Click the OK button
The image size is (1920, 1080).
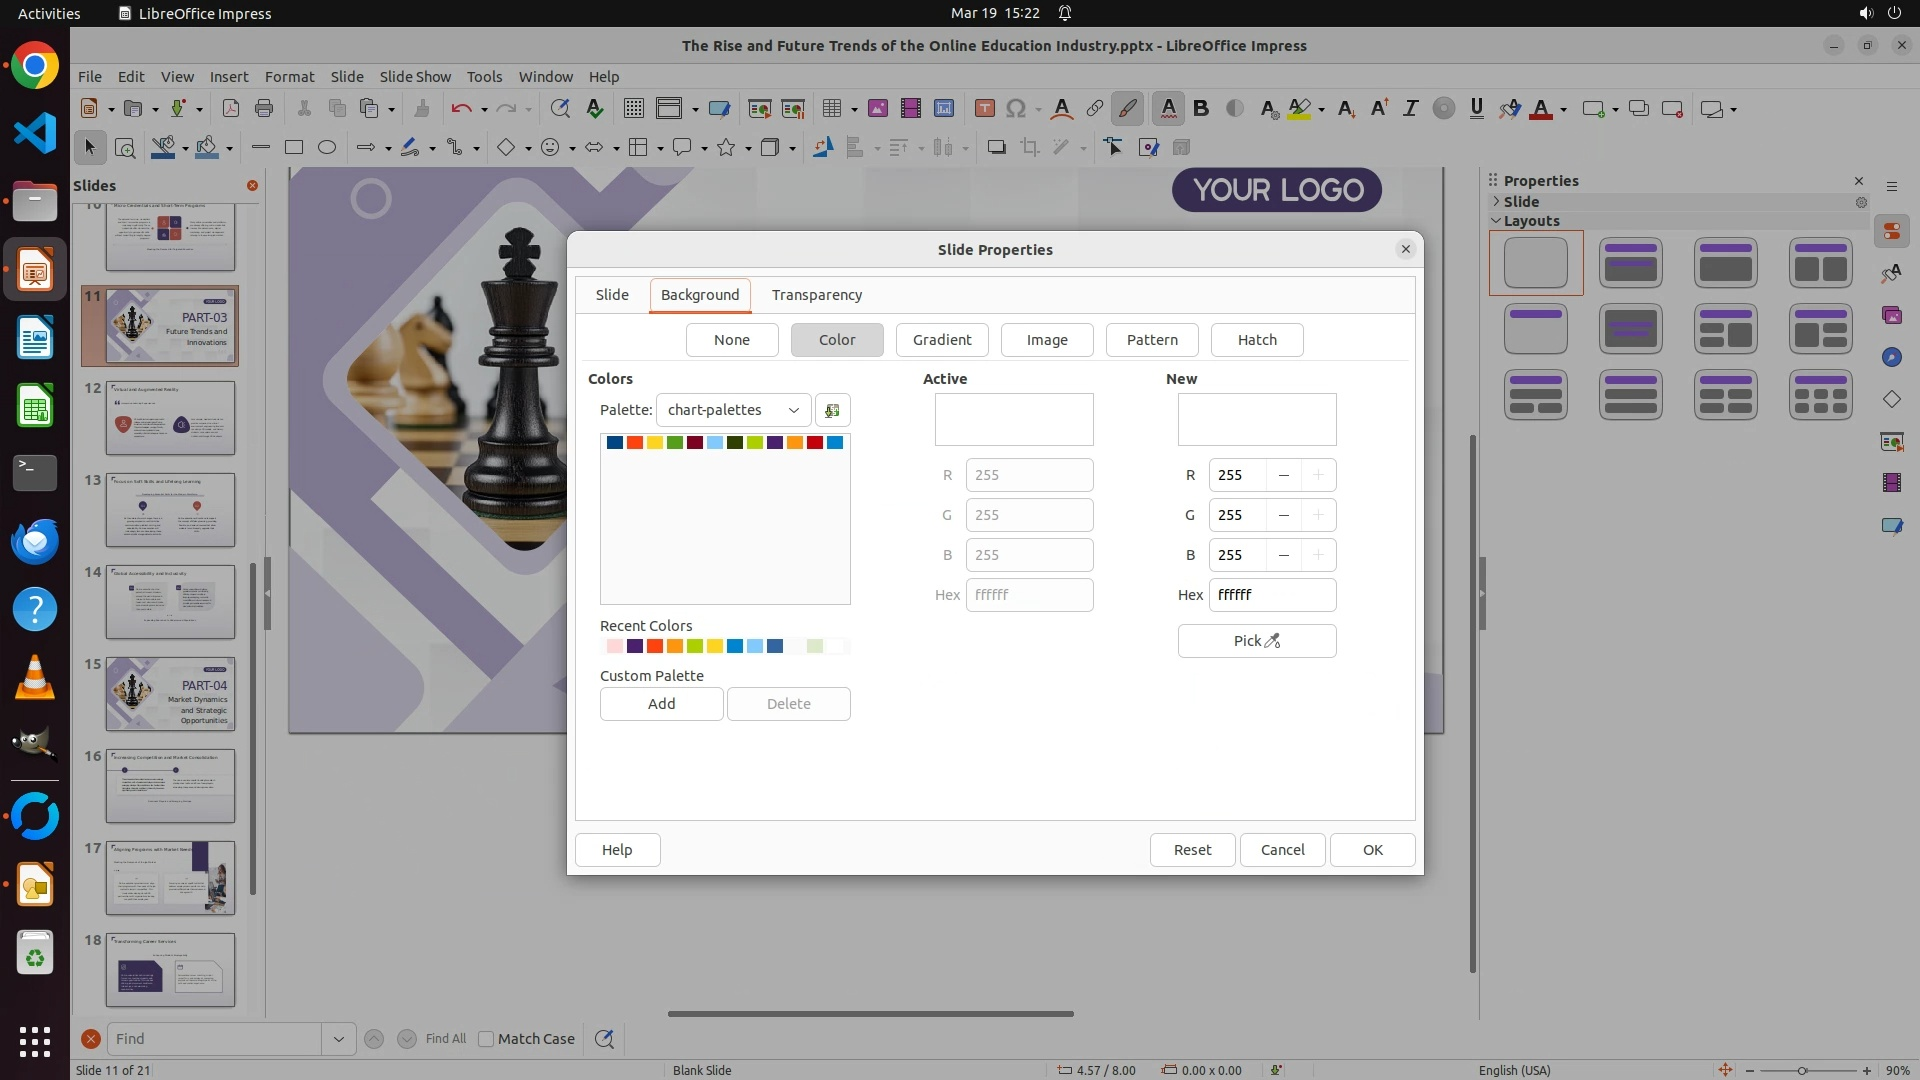[1372, 850]
